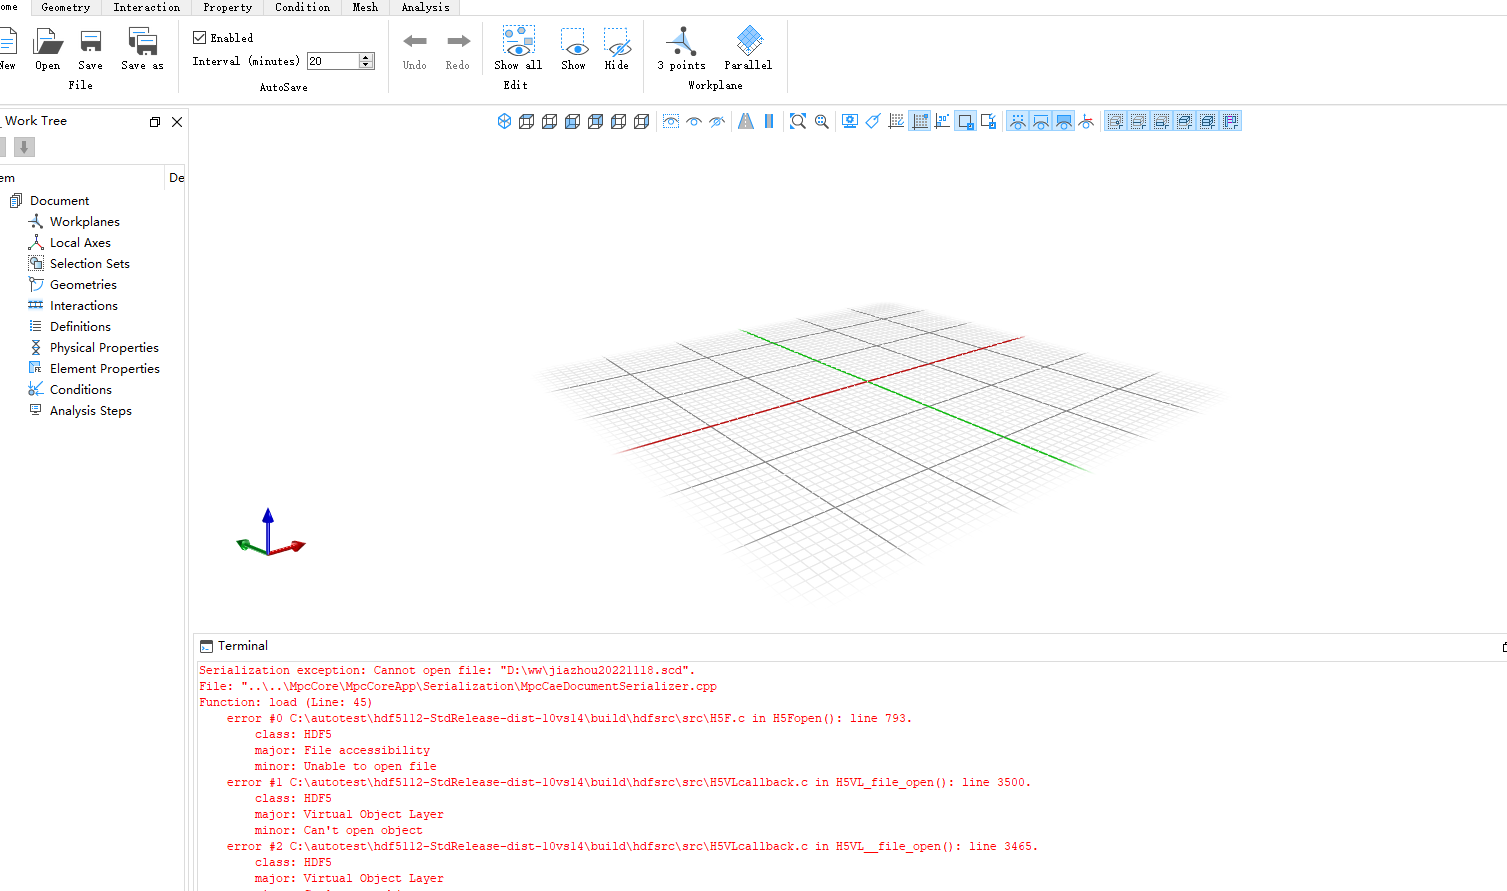Open the Condition ribbon tab
The width and height of the screenshot is (1507, 891).
click(x=303, y=7)
